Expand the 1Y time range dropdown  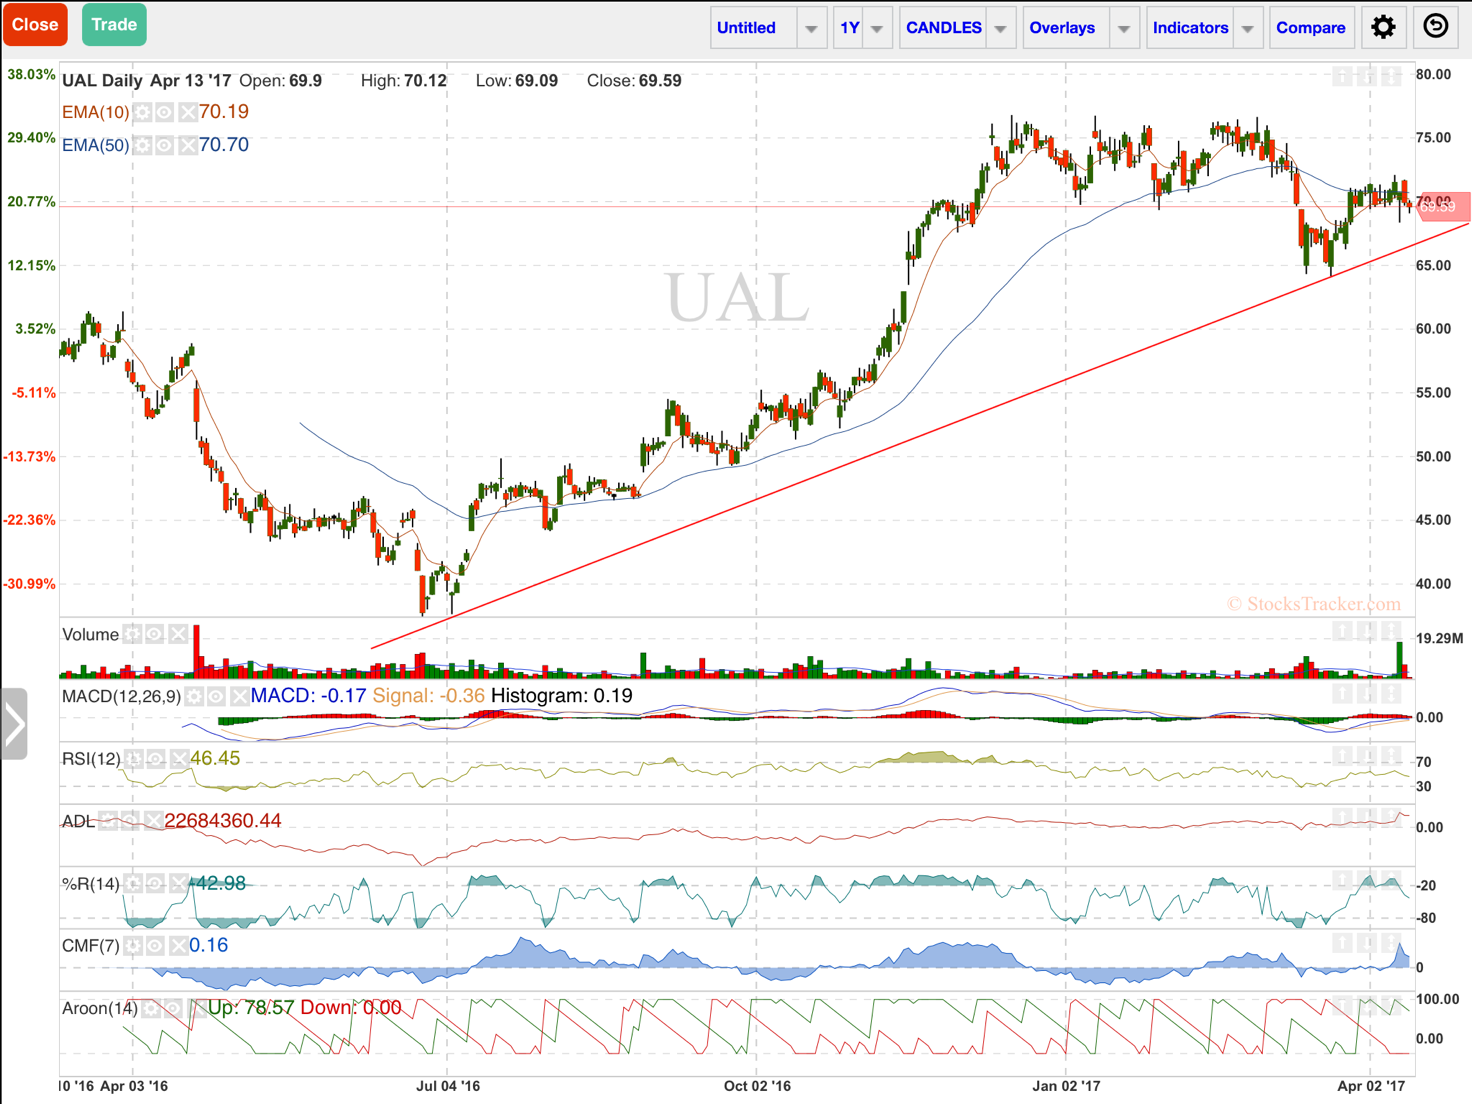click(x=876, y=28)
